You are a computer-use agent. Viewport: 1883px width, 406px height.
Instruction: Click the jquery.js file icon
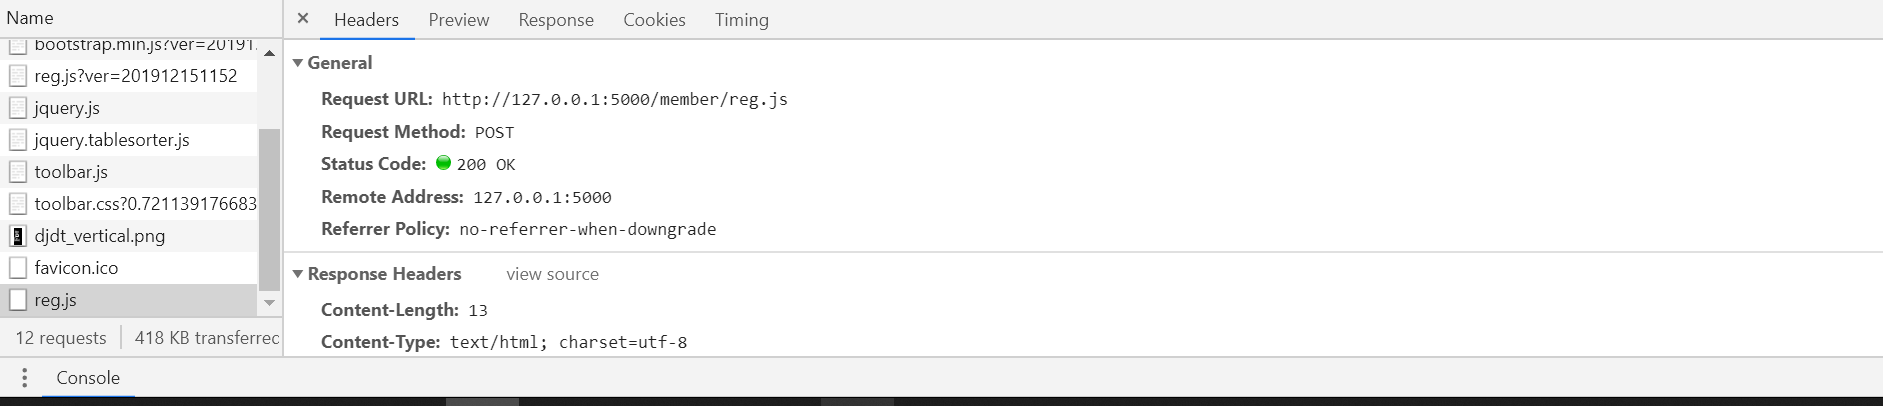(18, 108)
